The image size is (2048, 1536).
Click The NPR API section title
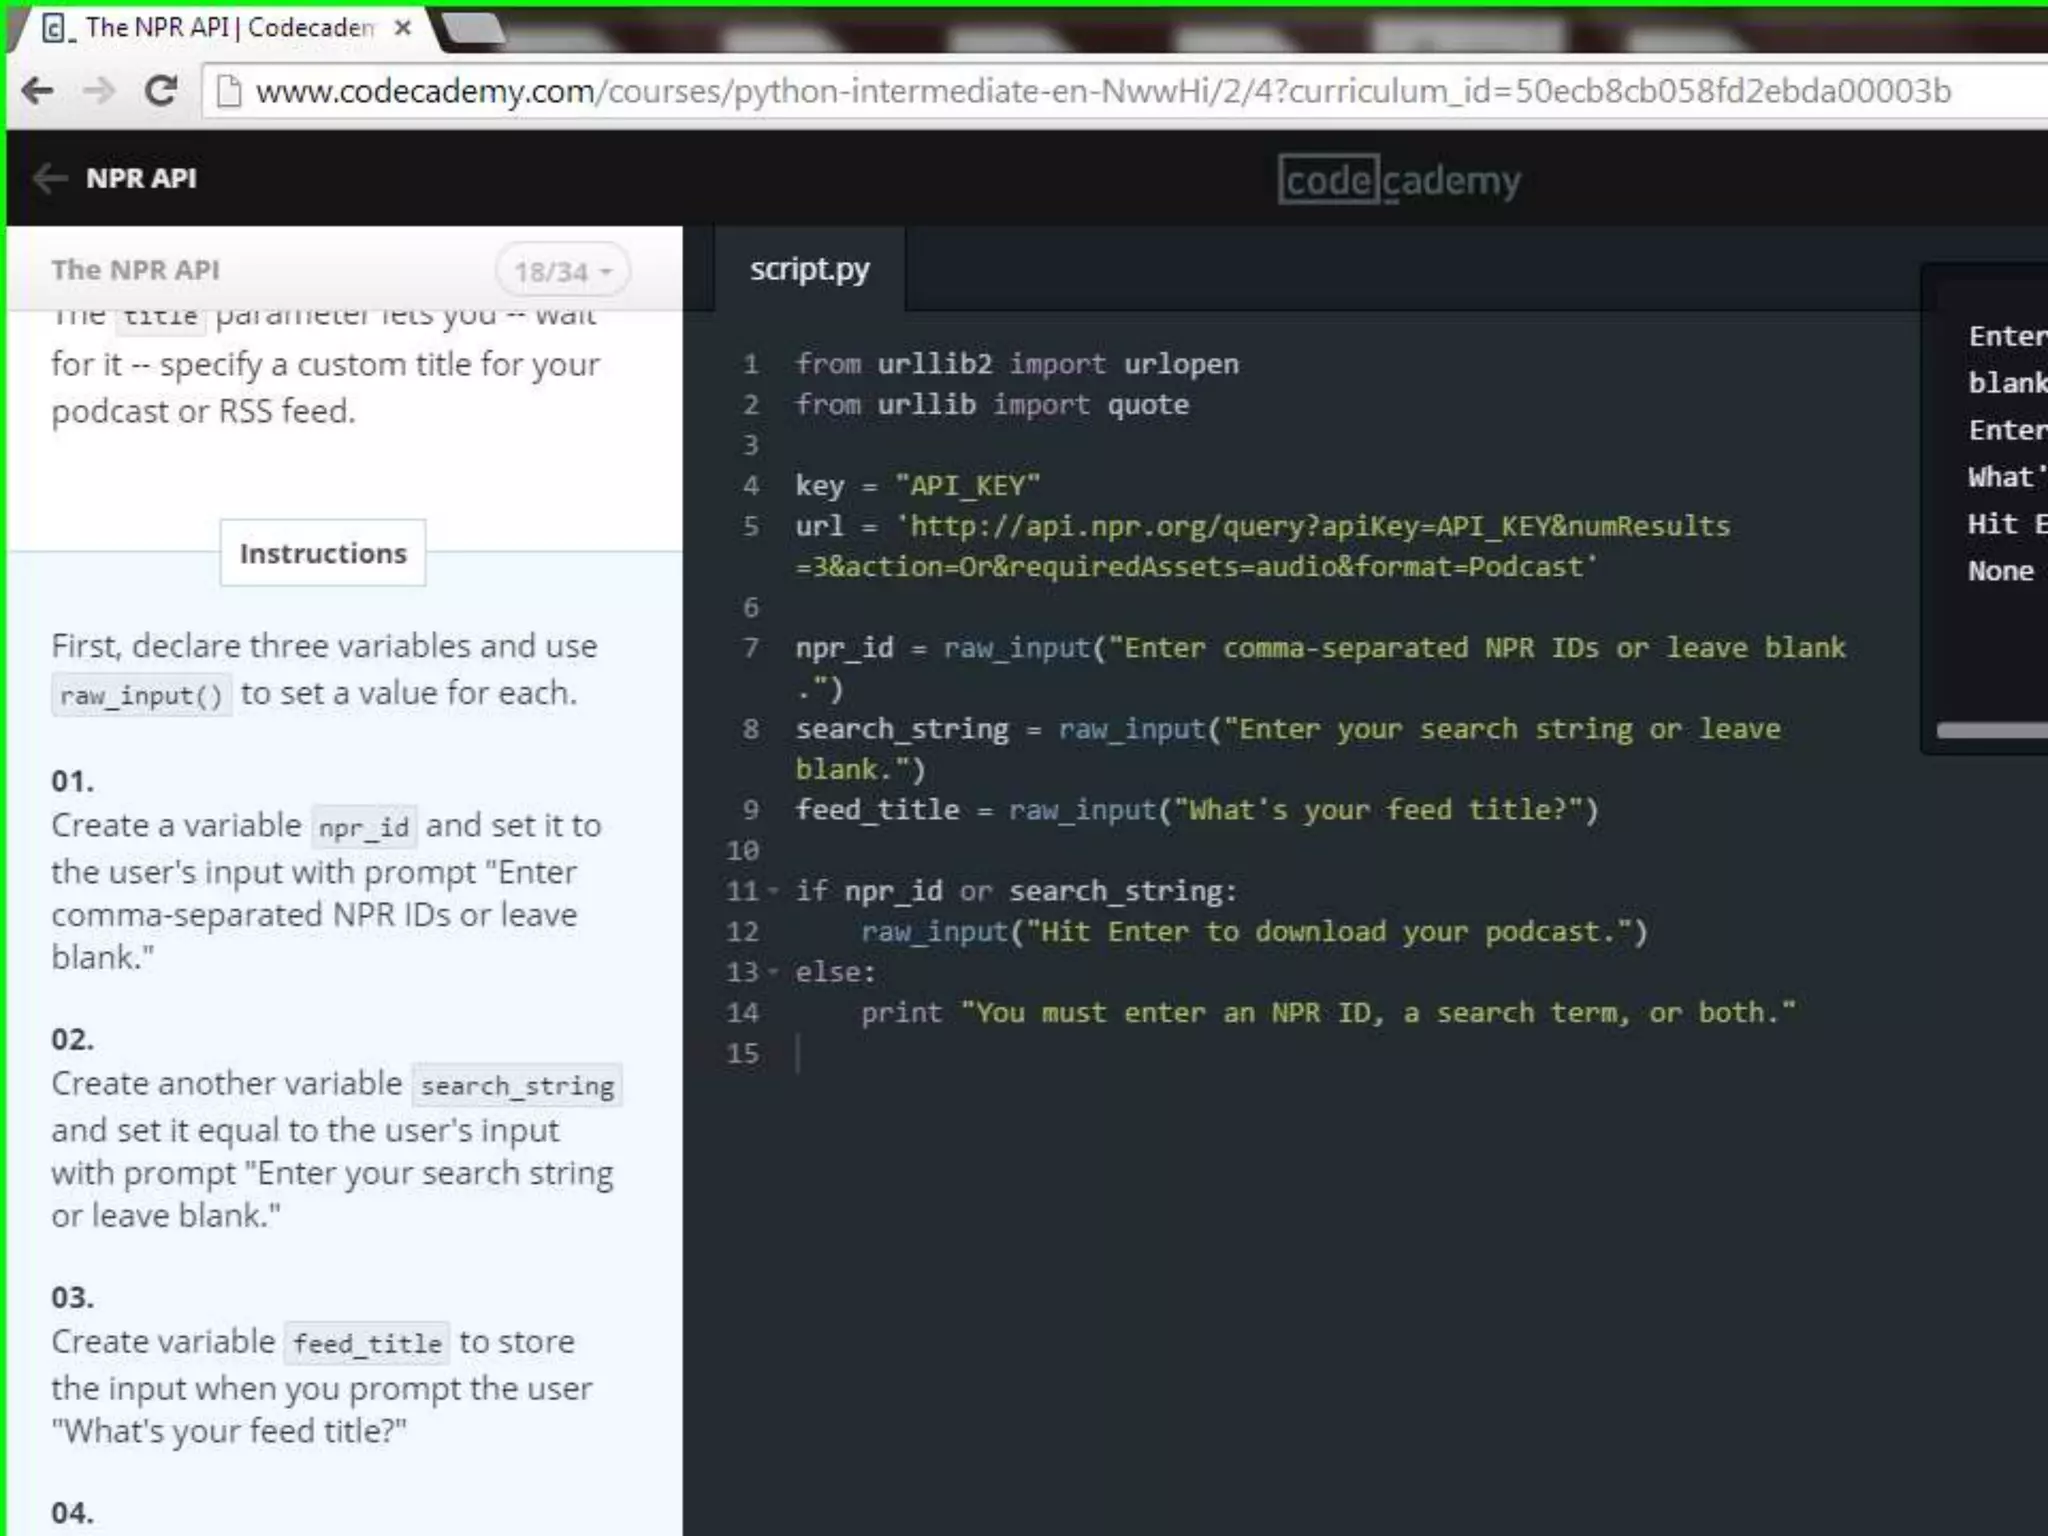coord(135,270)
